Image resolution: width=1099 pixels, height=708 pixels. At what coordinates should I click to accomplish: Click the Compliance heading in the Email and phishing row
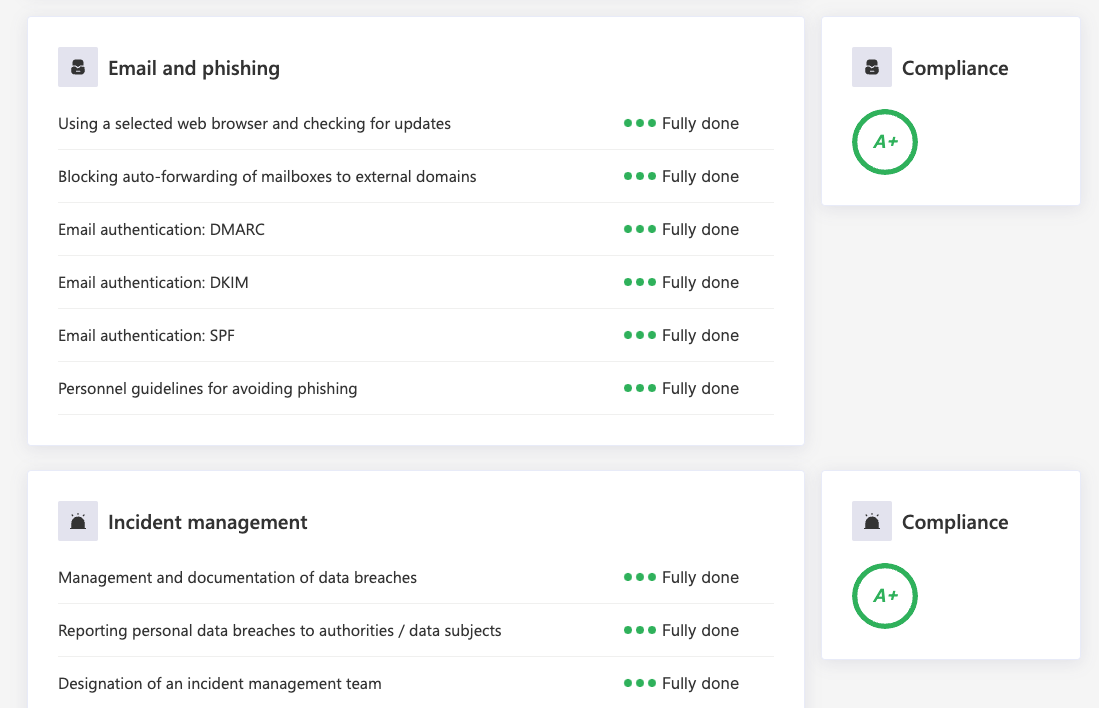[x=955, y=68]
